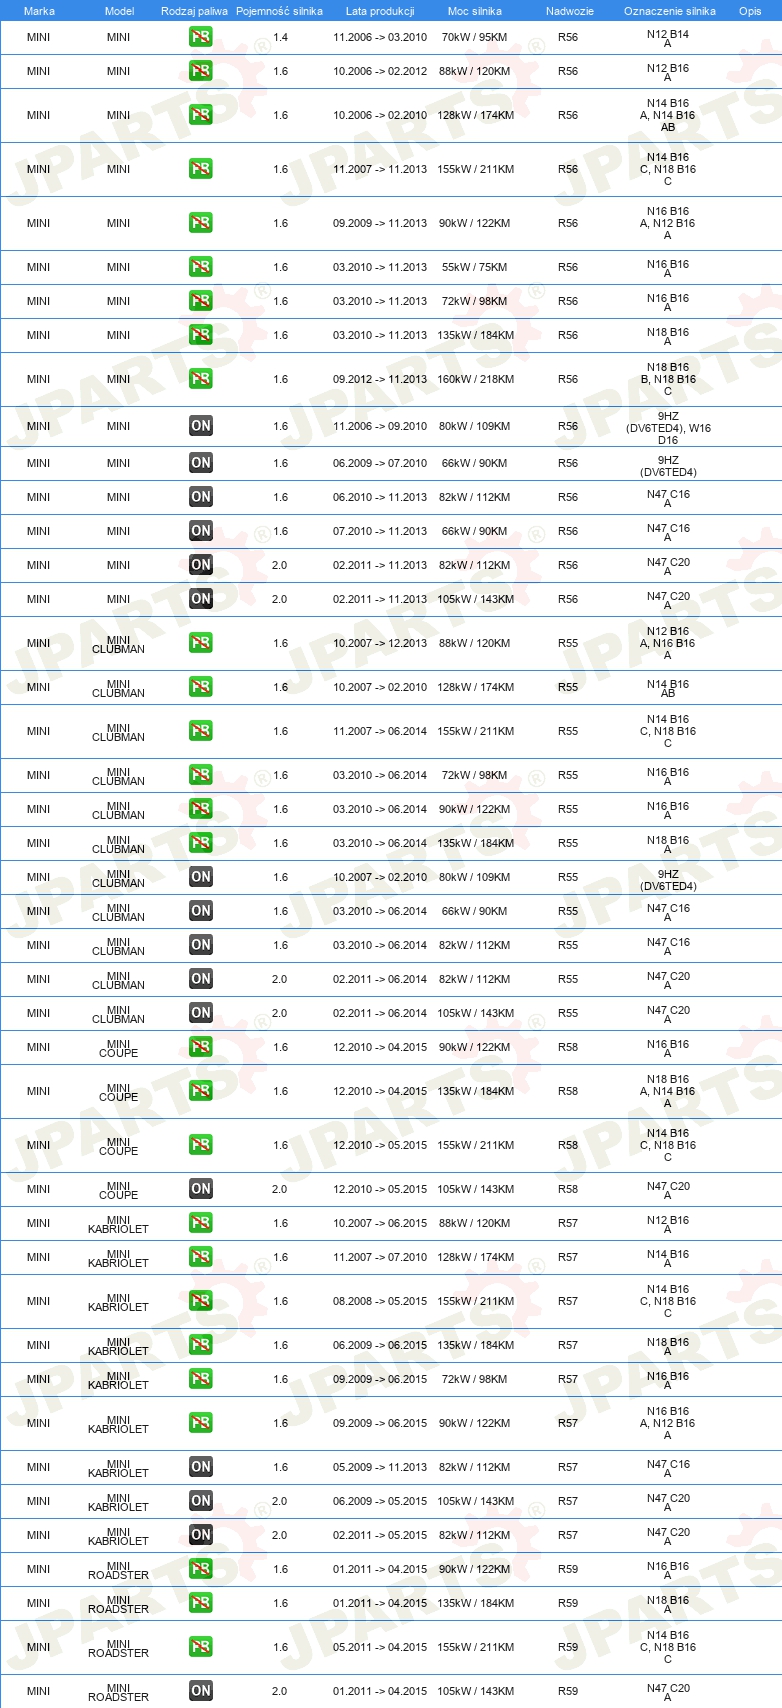Click the date range 09.2012 -> 11.2013
Image resolution: width=782 pixels, height=1708 pixels.
[380, 379]
